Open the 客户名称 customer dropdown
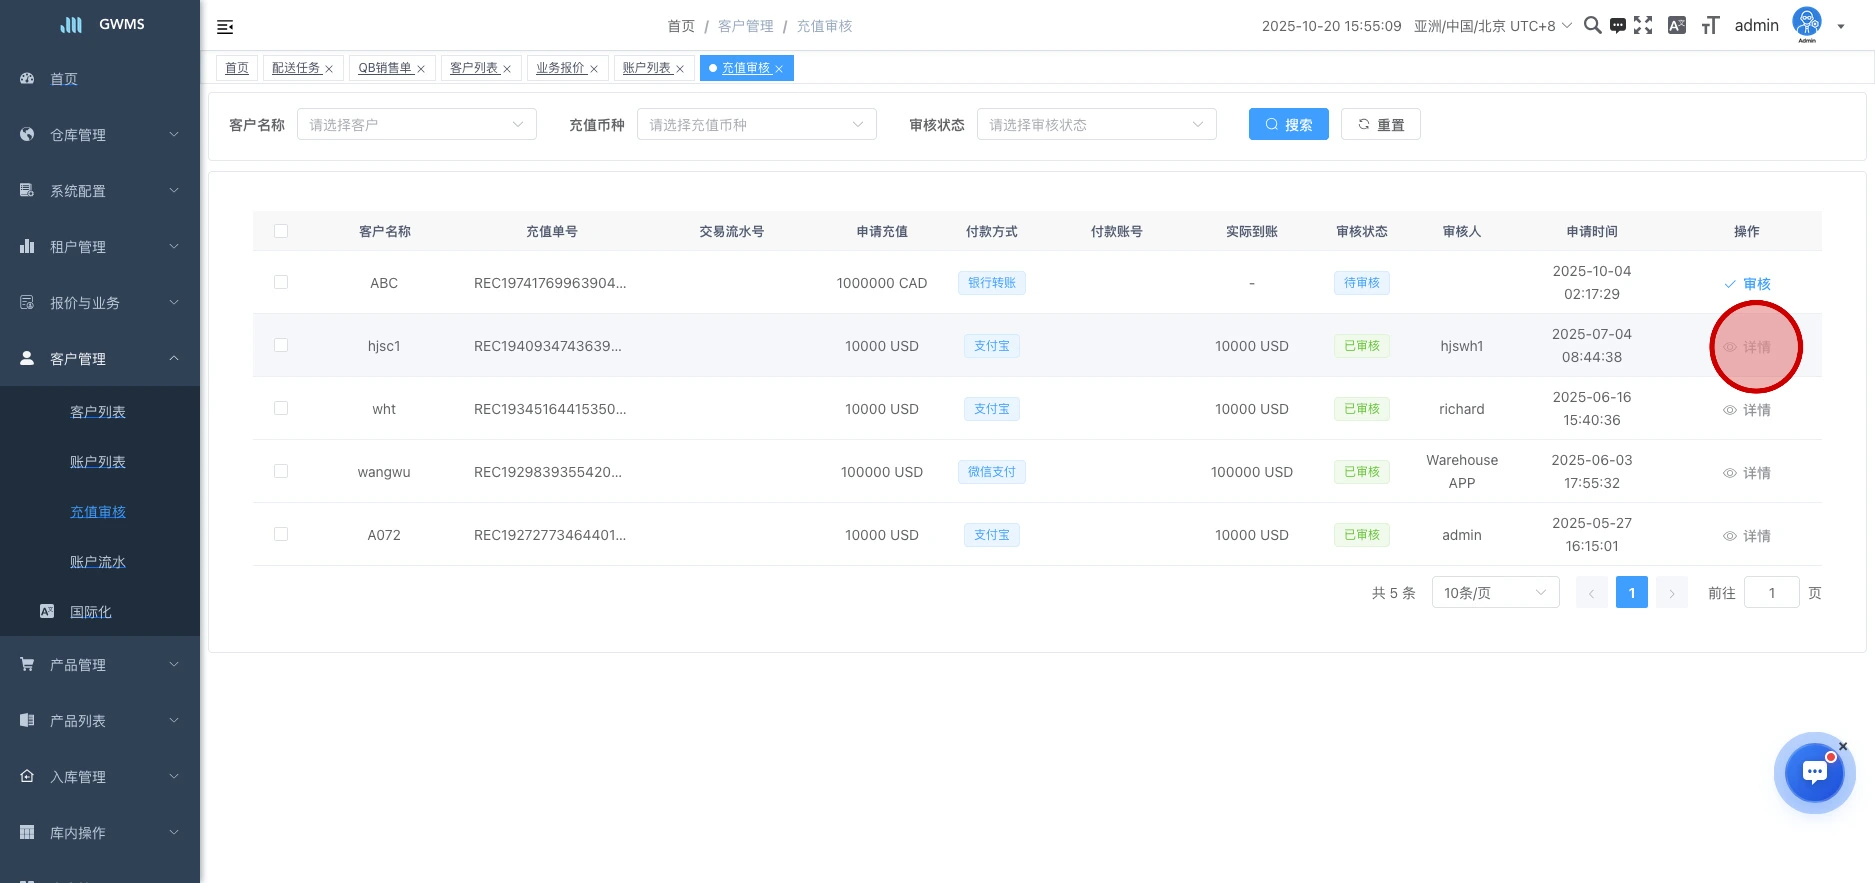Image resolution: width=1875 pixels, height=883 pixels. point(416,125)
